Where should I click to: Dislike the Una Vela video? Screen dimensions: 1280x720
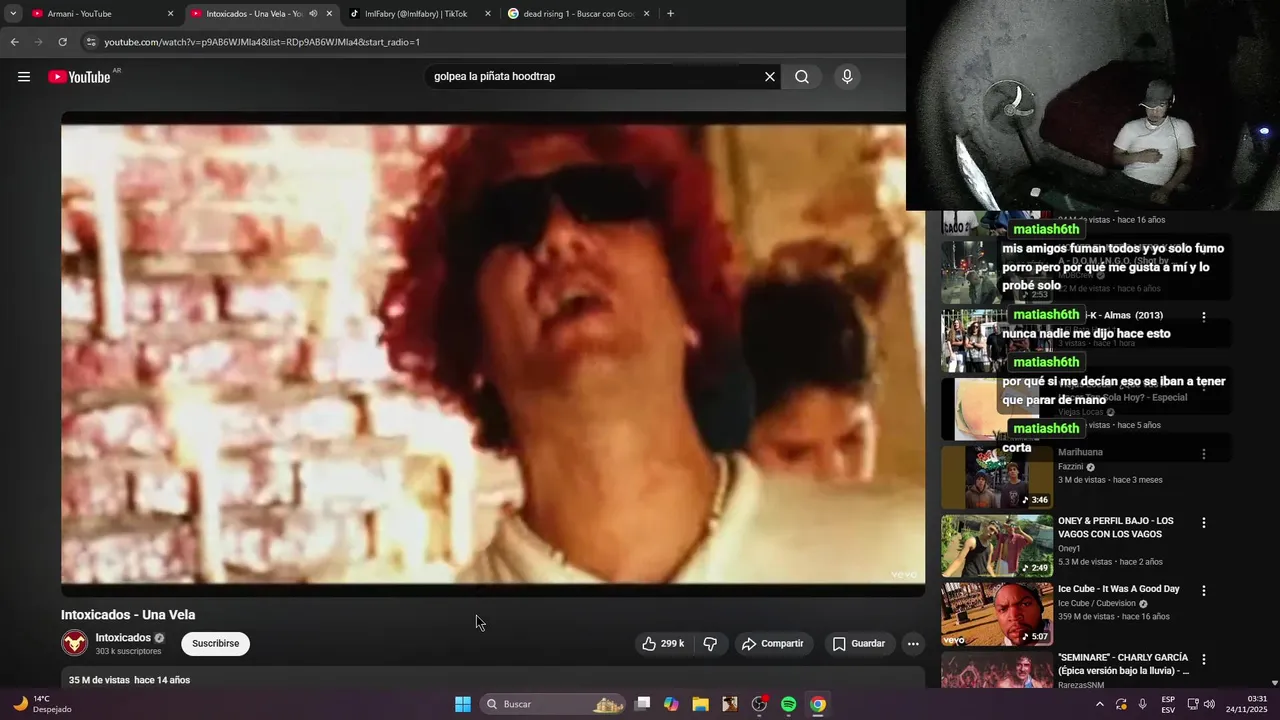coord(710,644)
